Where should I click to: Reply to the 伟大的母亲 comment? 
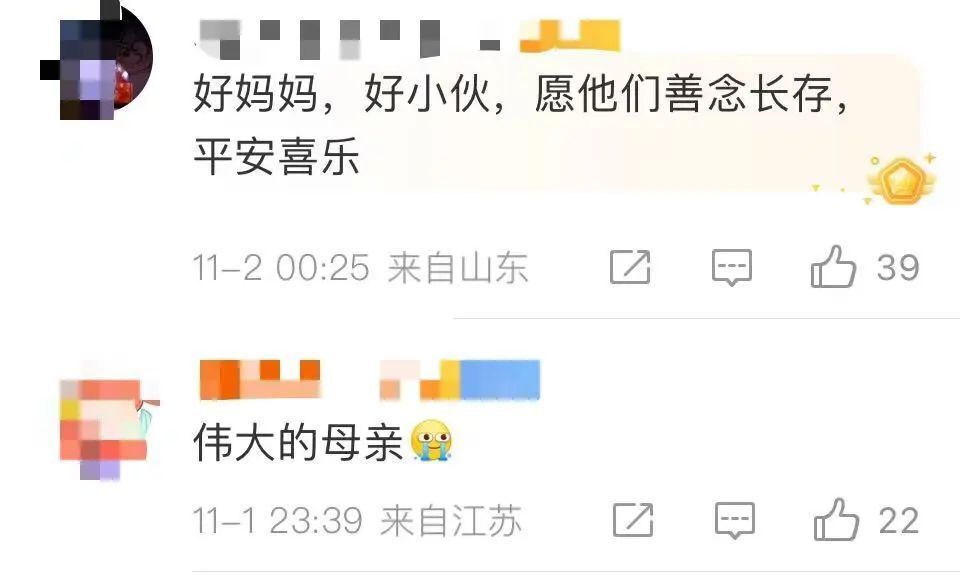coord(735,520)
